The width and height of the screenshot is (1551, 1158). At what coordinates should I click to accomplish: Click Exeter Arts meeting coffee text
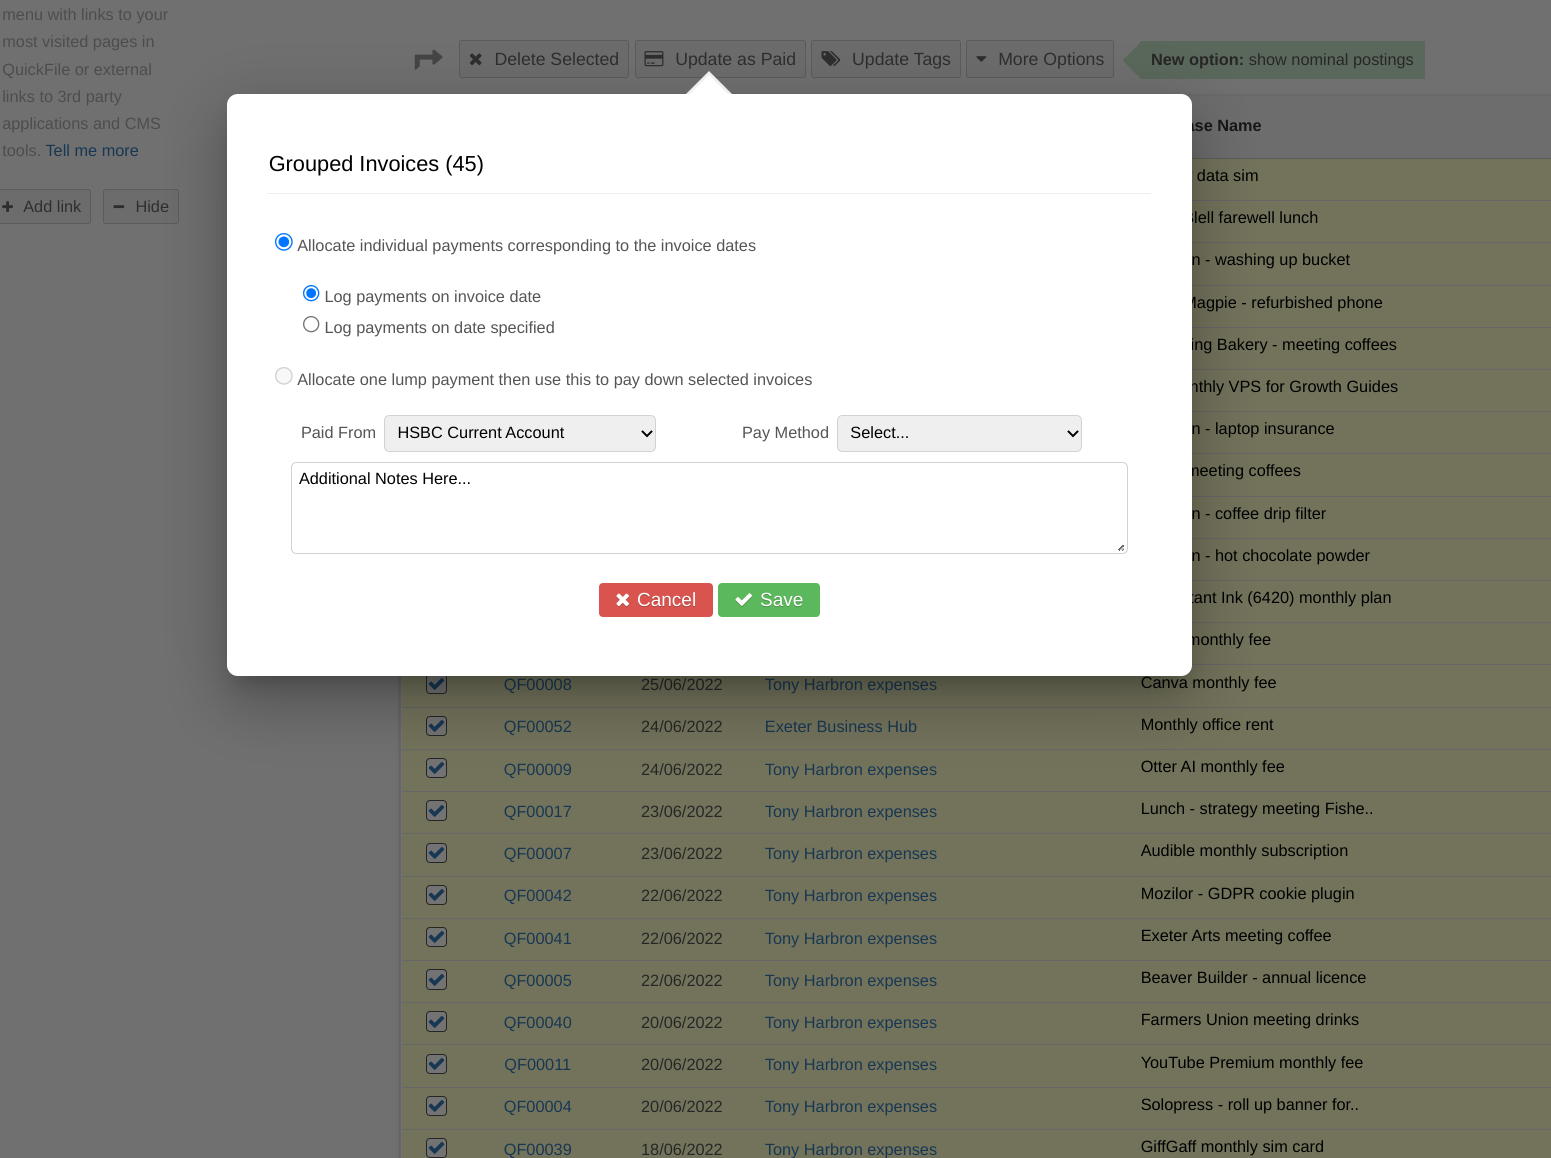1236,936
